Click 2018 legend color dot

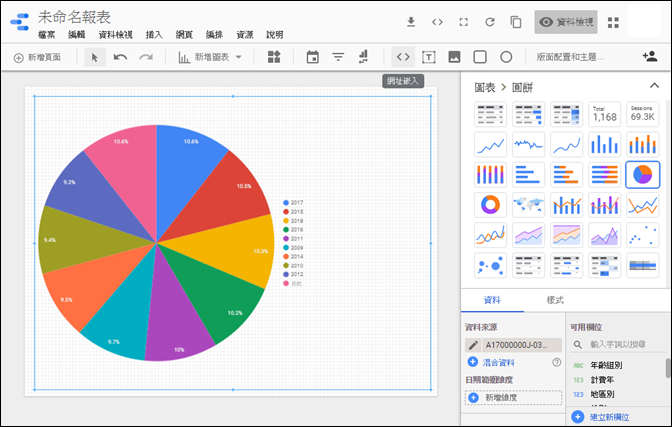[x=286, y=221]
